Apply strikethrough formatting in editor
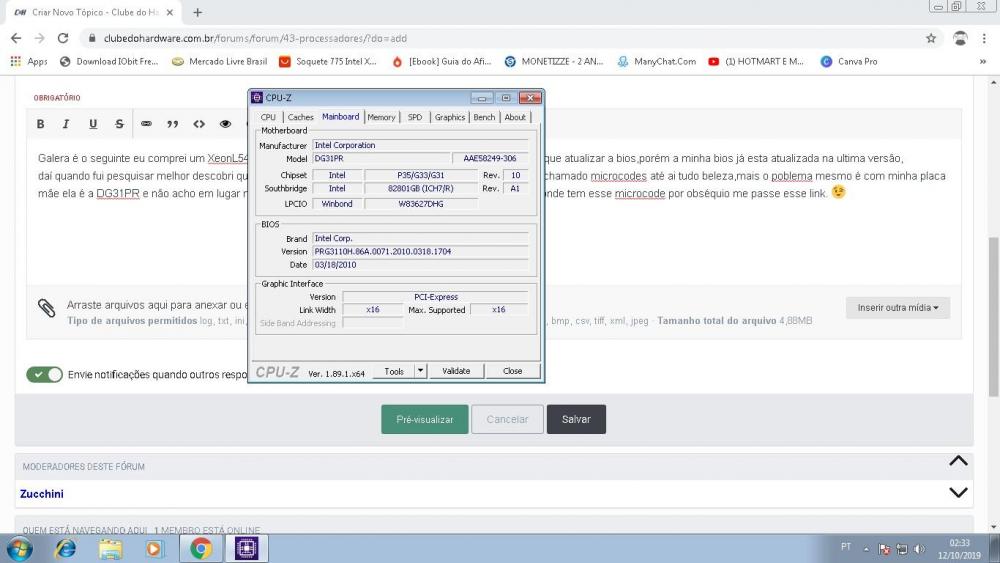Viewport: 1000px width, 563px height. pos(119,124)
